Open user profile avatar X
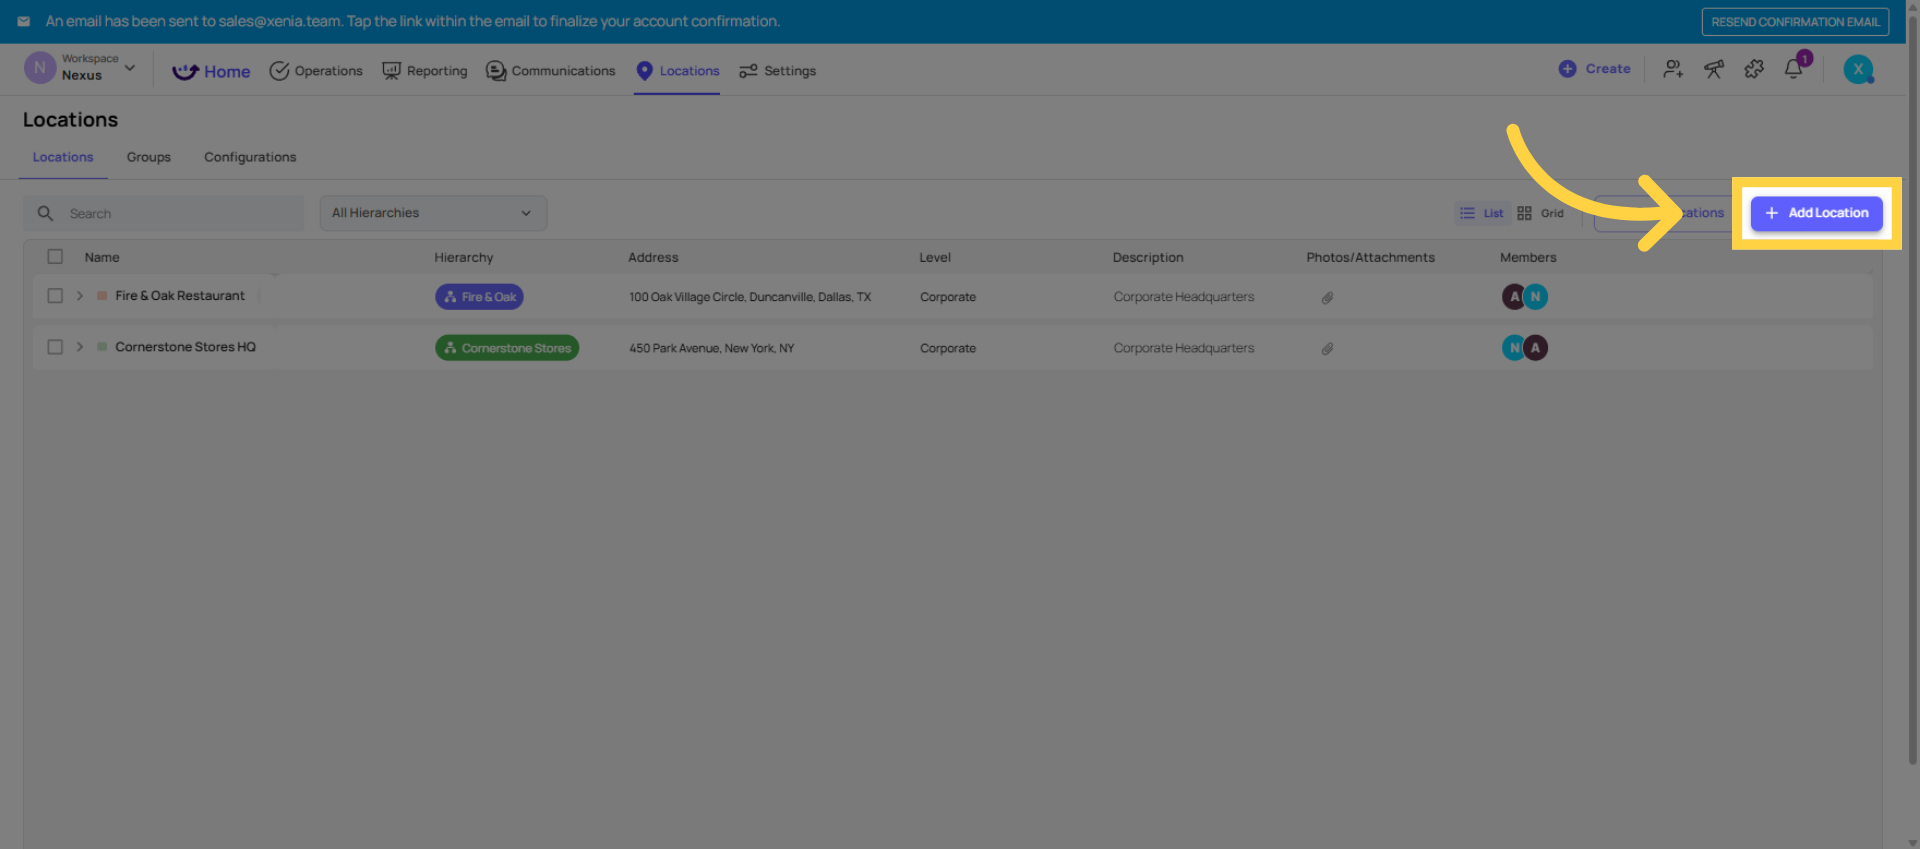Viewport: 1920px width, 849px height. (1857, 70)
